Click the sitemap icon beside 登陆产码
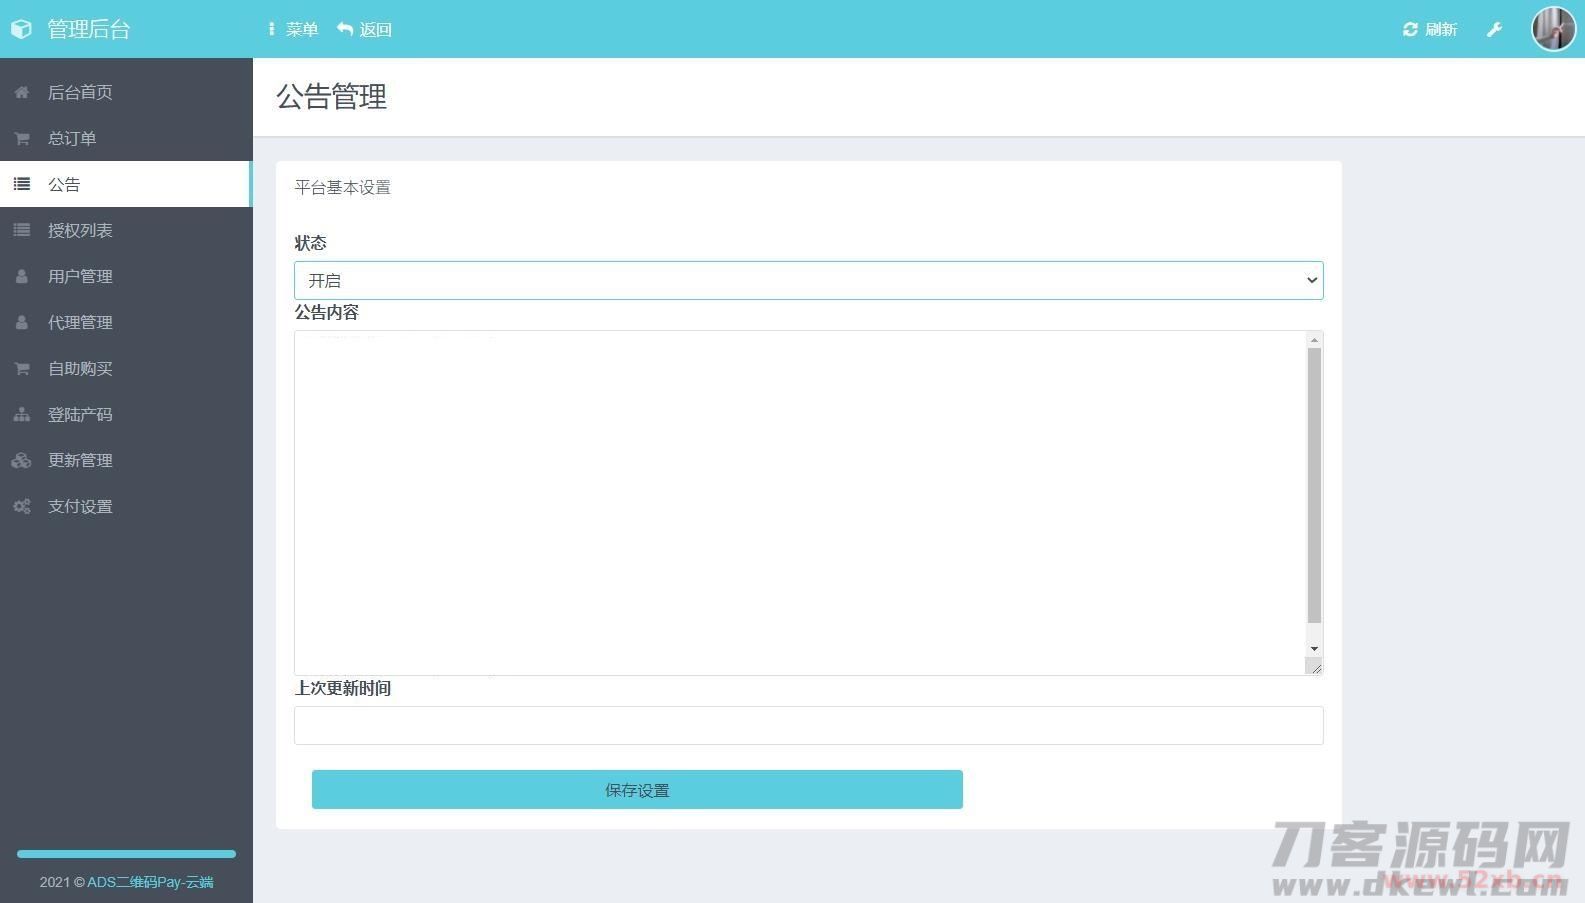Screen dimensions: 1585x903 click(21, 414)
